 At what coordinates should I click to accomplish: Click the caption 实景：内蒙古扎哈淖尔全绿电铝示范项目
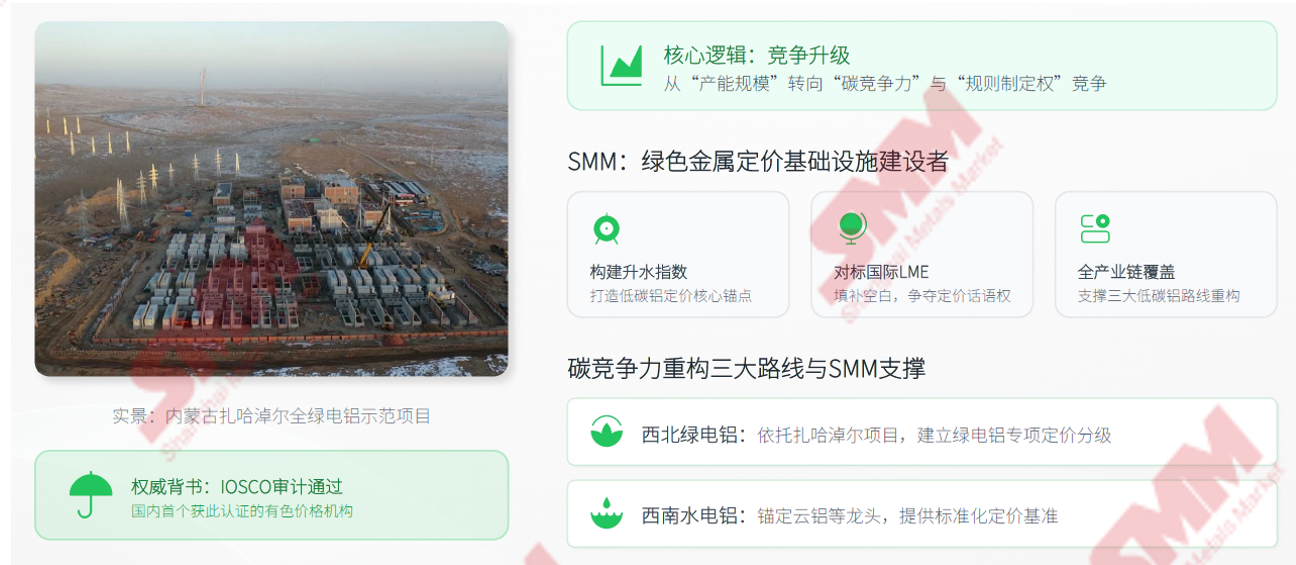point(271,416)
